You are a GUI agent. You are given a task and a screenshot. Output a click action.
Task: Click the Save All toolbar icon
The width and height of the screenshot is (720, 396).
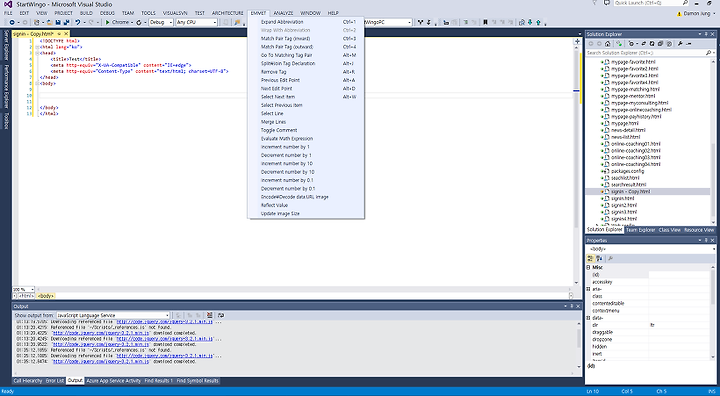(67, 22)
